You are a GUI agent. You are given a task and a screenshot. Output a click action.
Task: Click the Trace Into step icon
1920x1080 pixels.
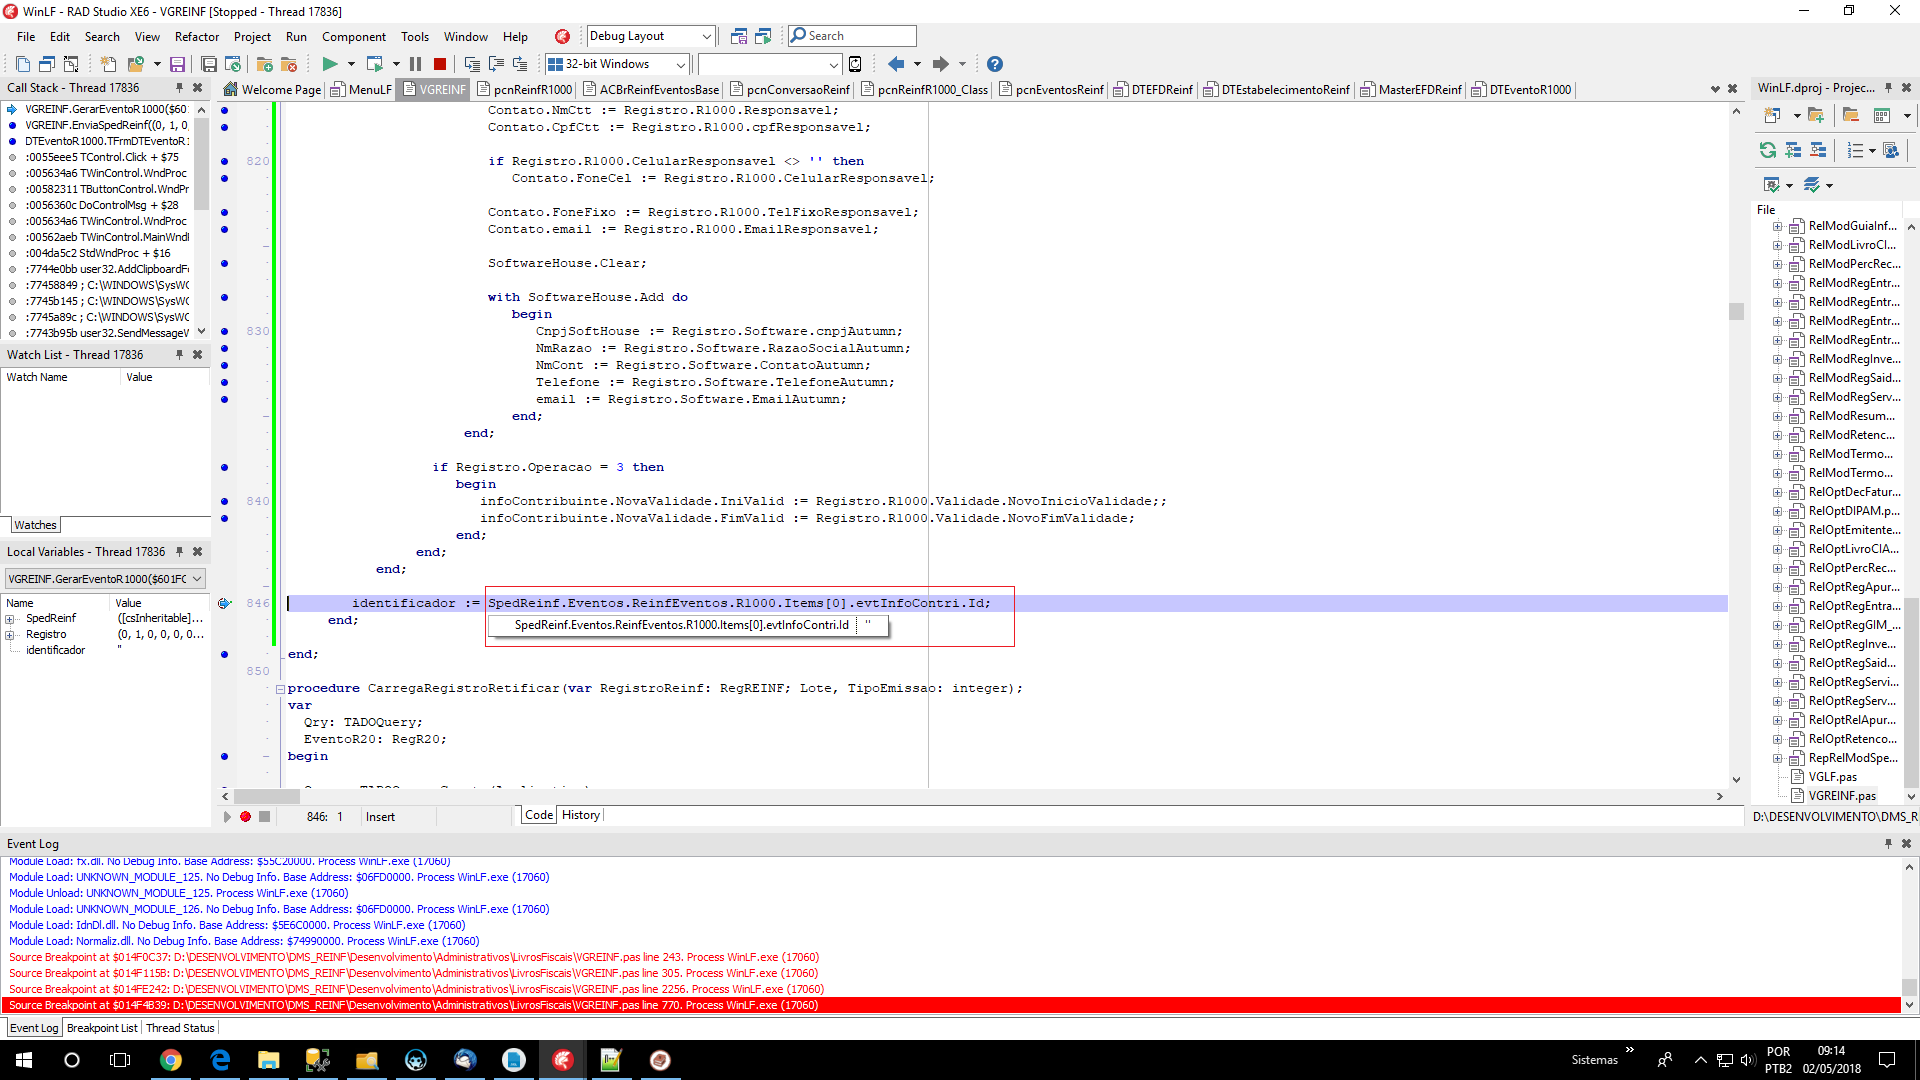472,64
